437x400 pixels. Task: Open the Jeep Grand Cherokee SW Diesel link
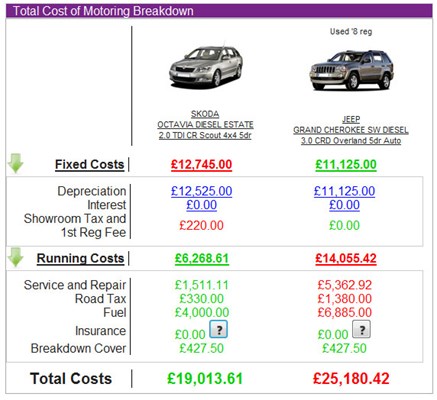[351, 130]
